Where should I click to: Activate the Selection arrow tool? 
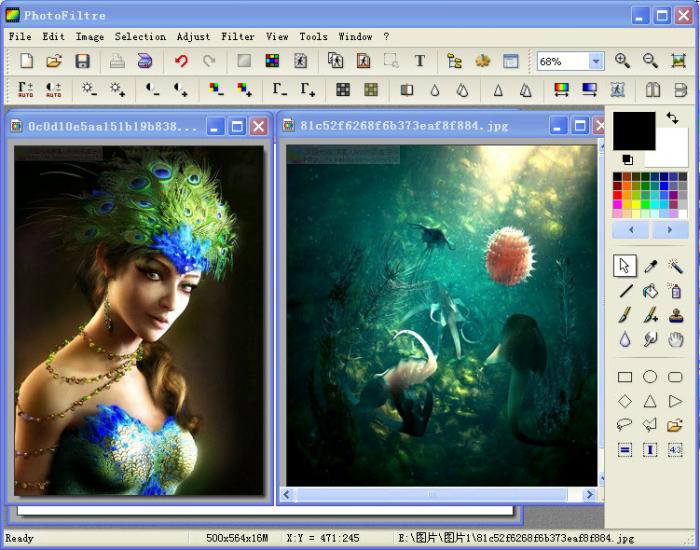click(625, 266)
